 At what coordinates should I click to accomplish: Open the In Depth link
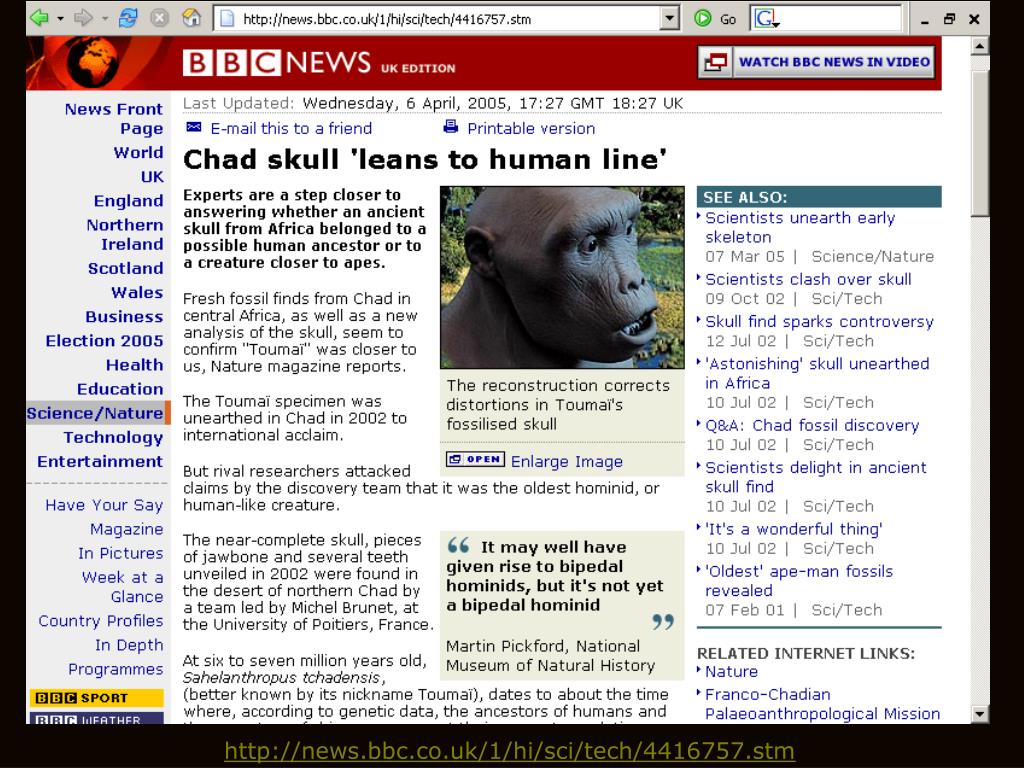click(129, 645)
